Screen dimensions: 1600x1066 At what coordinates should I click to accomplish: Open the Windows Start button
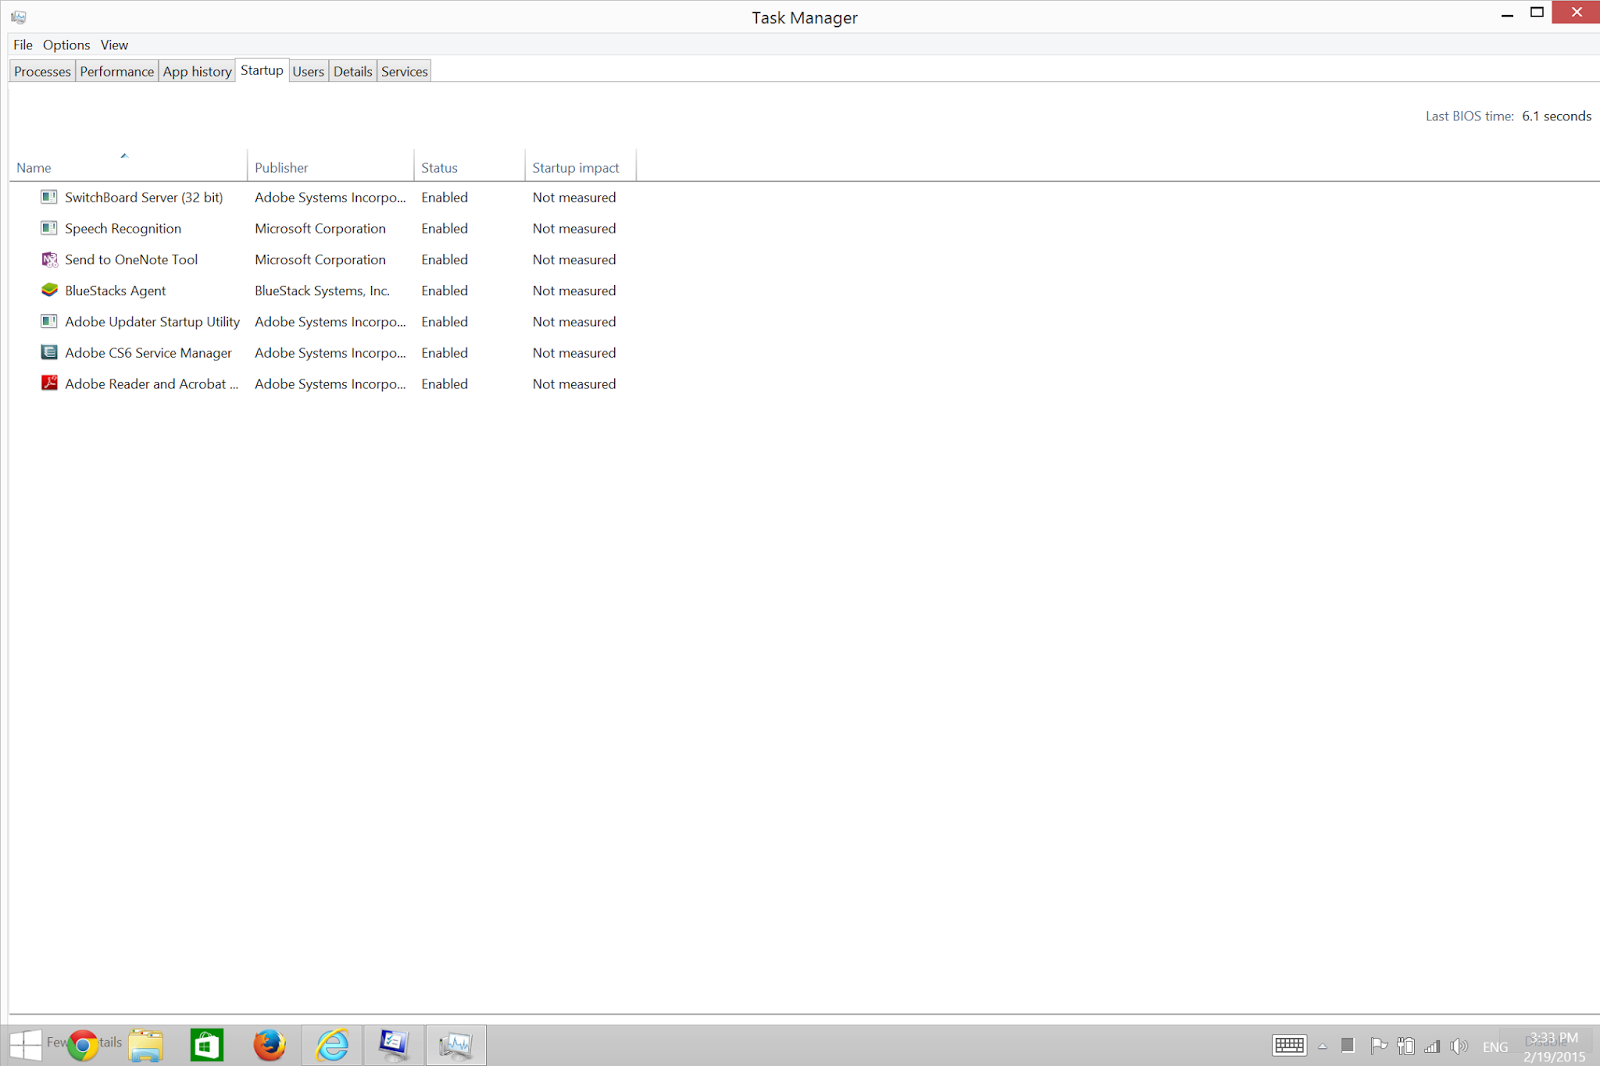25,1045
